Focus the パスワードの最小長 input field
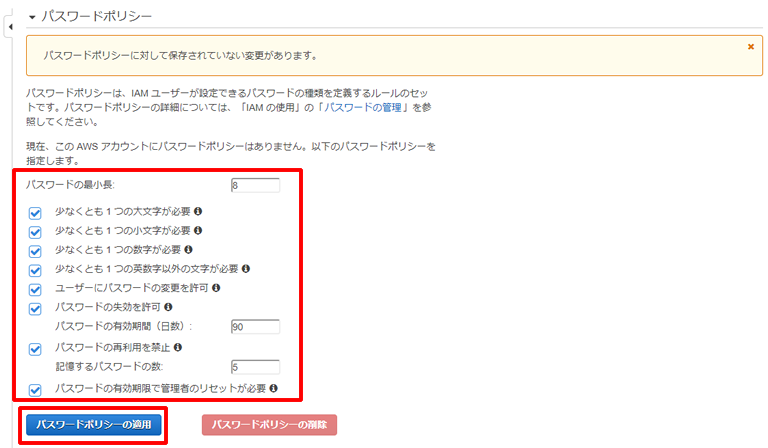The image size is (768, 448). pos(255,185)
